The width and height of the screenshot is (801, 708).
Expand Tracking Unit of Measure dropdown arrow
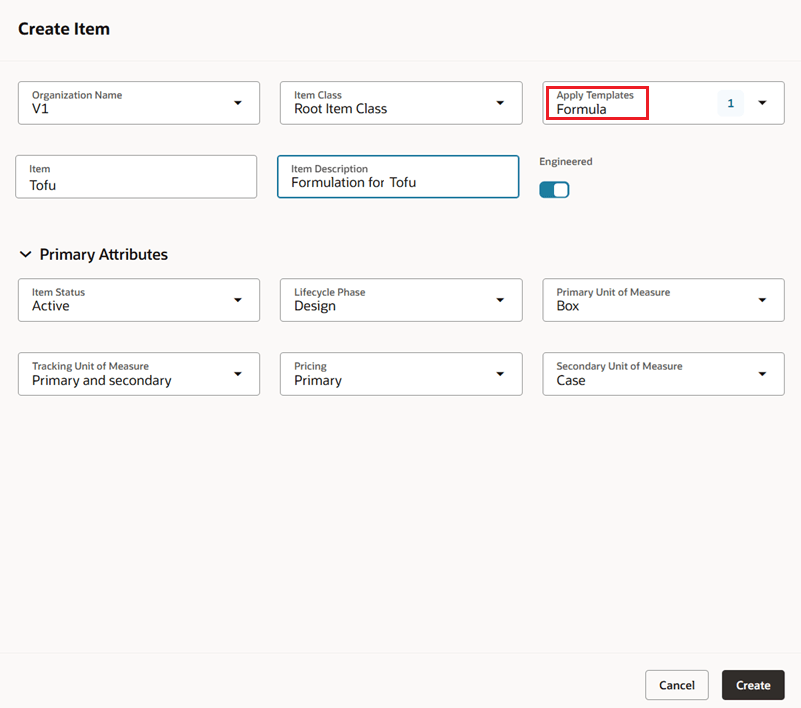click(238, 374)
